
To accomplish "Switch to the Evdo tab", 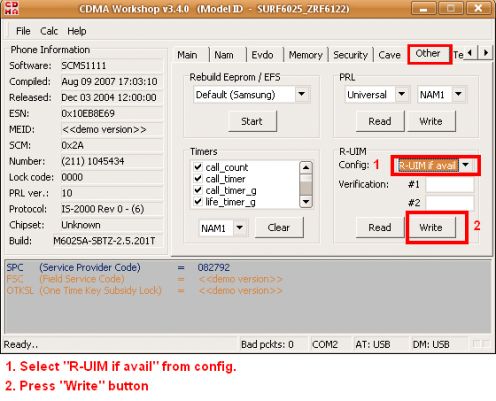I will point(262,55).
